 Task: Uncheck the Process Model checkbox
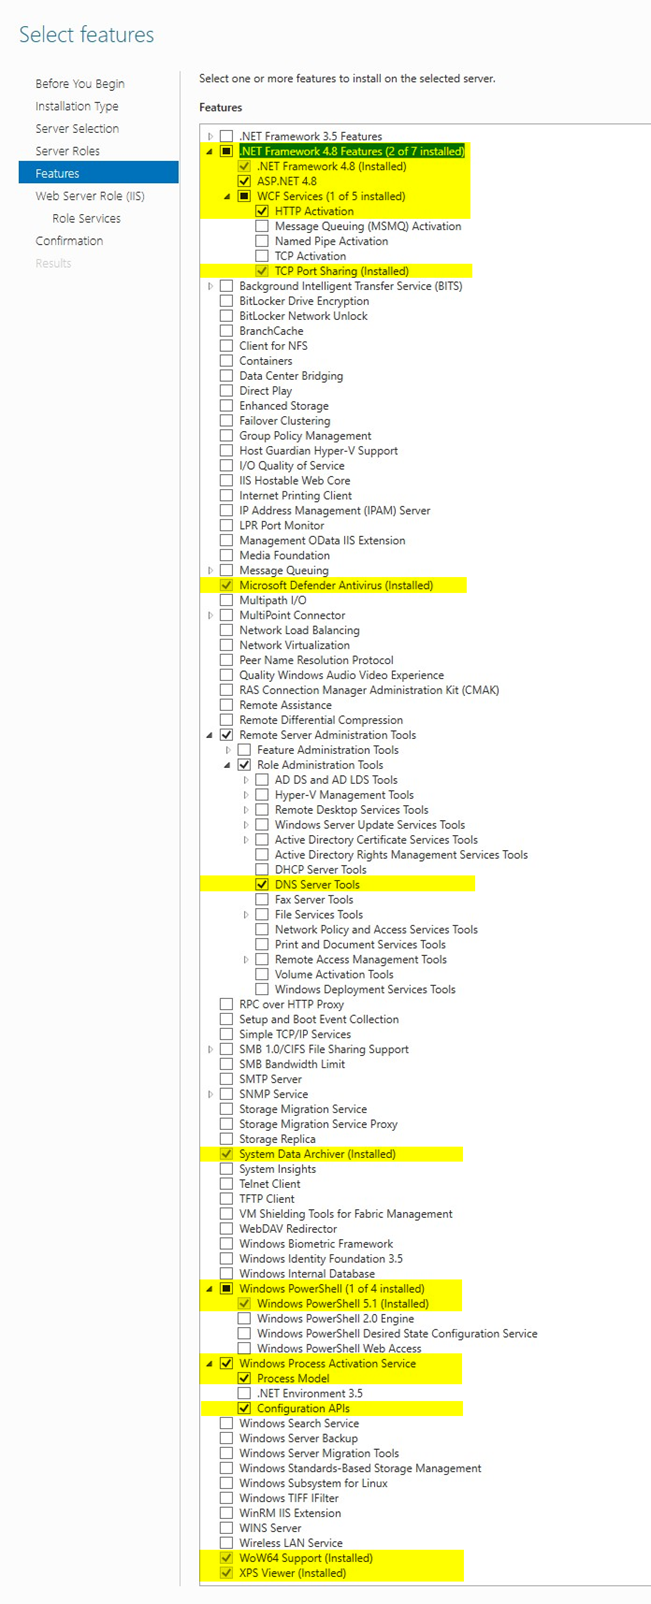244,1378
